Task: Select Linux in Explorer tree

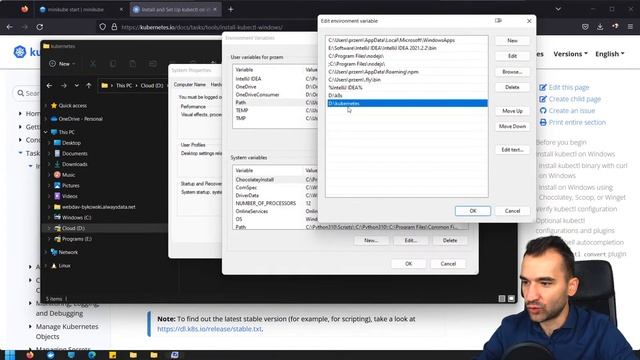Action: pyautogui.click(x=60, y=266)
